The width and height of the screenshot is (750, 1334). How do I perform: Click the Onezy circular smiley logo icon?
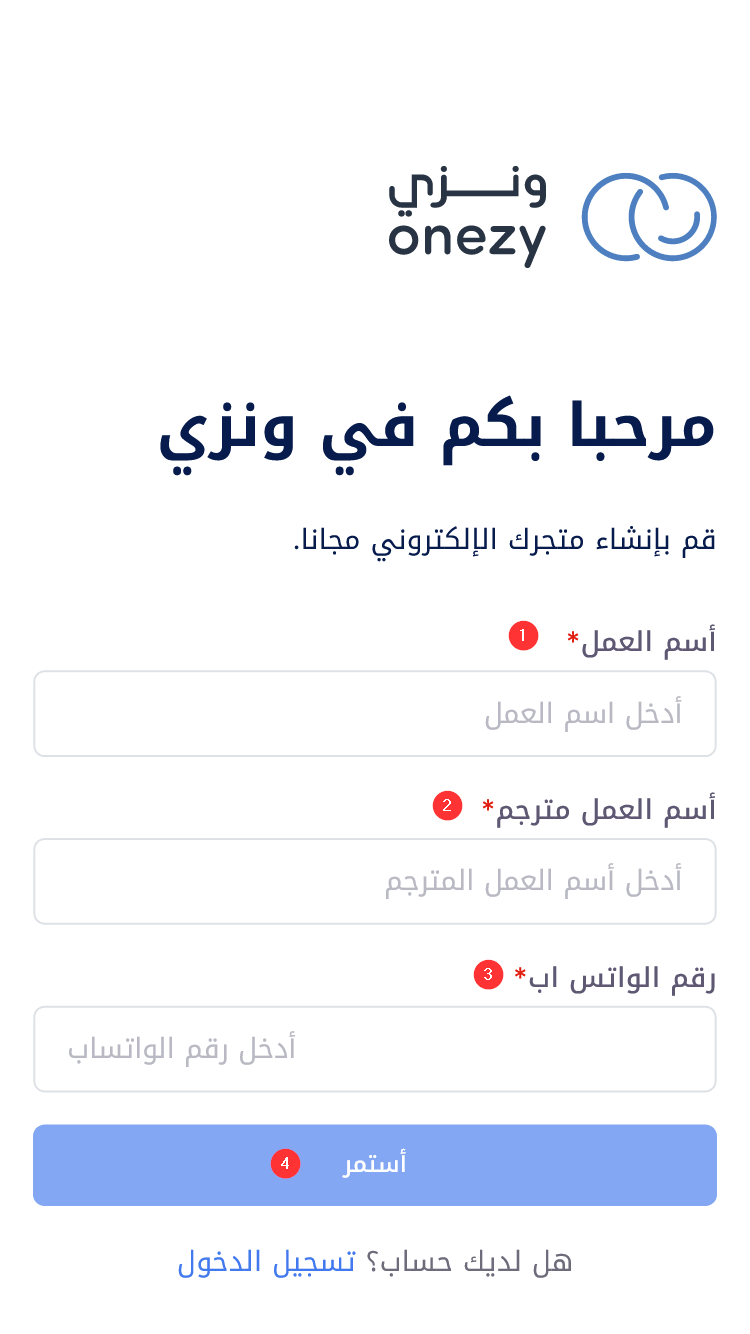tap(649, 217)
